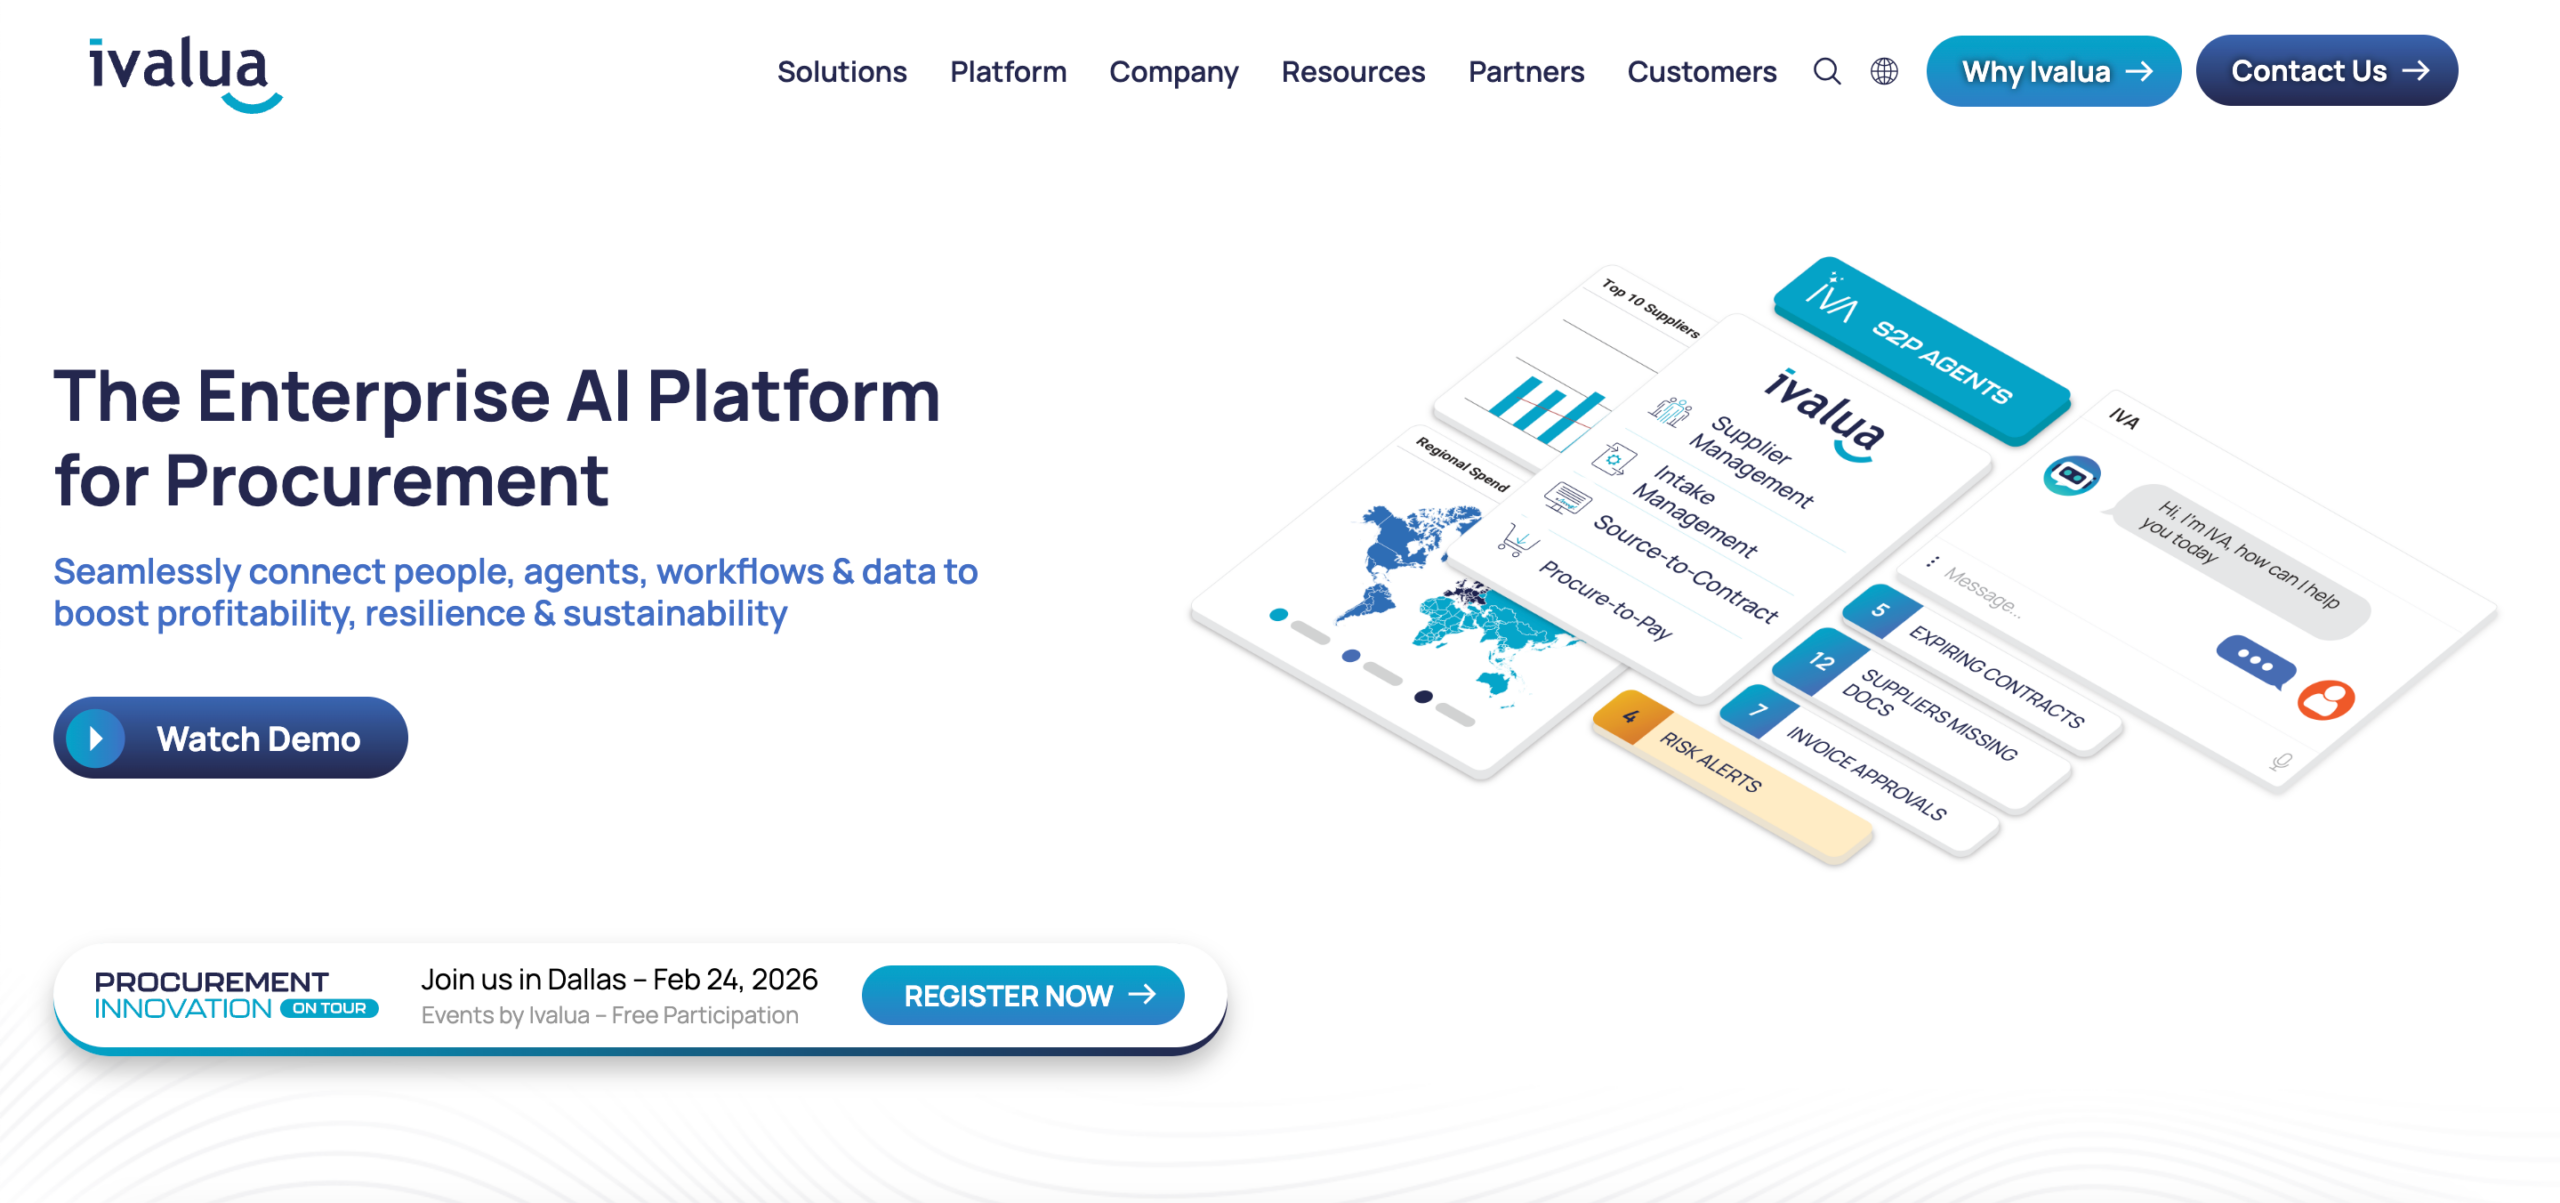Click the IVA robot chat avatar
Screen dimensions: 2560x1203
coord(2070,475)
